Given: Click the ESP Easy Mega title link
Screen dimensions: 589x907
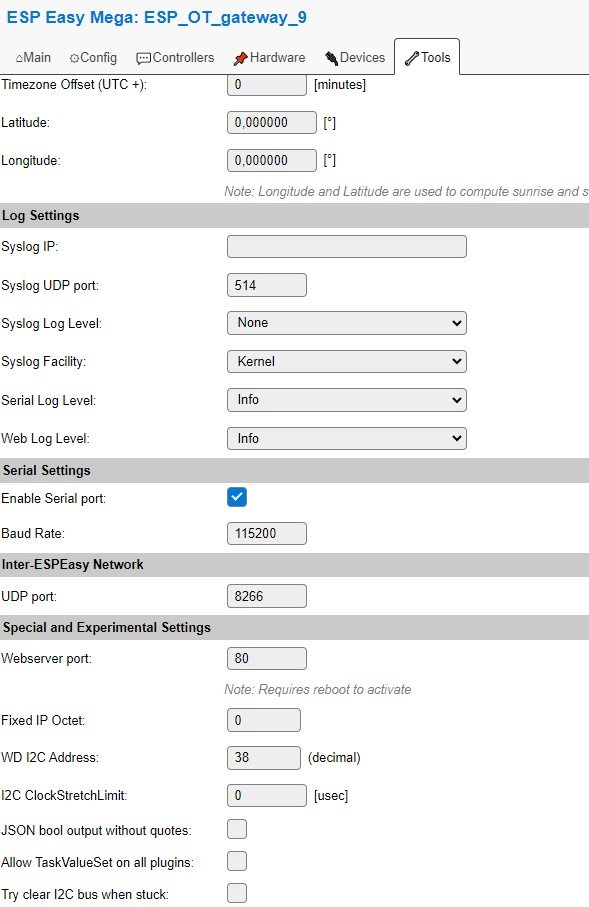Looking at the screenshot, I should tap(156, 17).
